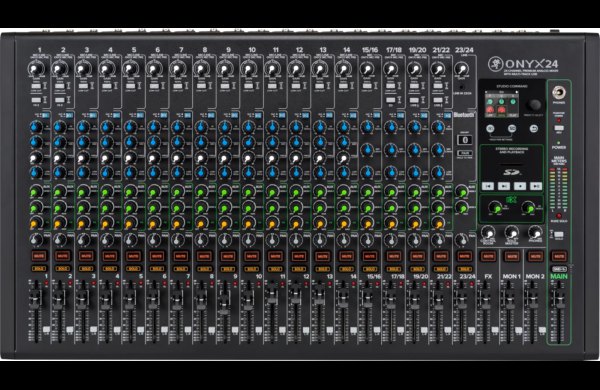The width and height of the screenshot is (600, 390).
Task: Solo channel 3
Action: [86, 269]
